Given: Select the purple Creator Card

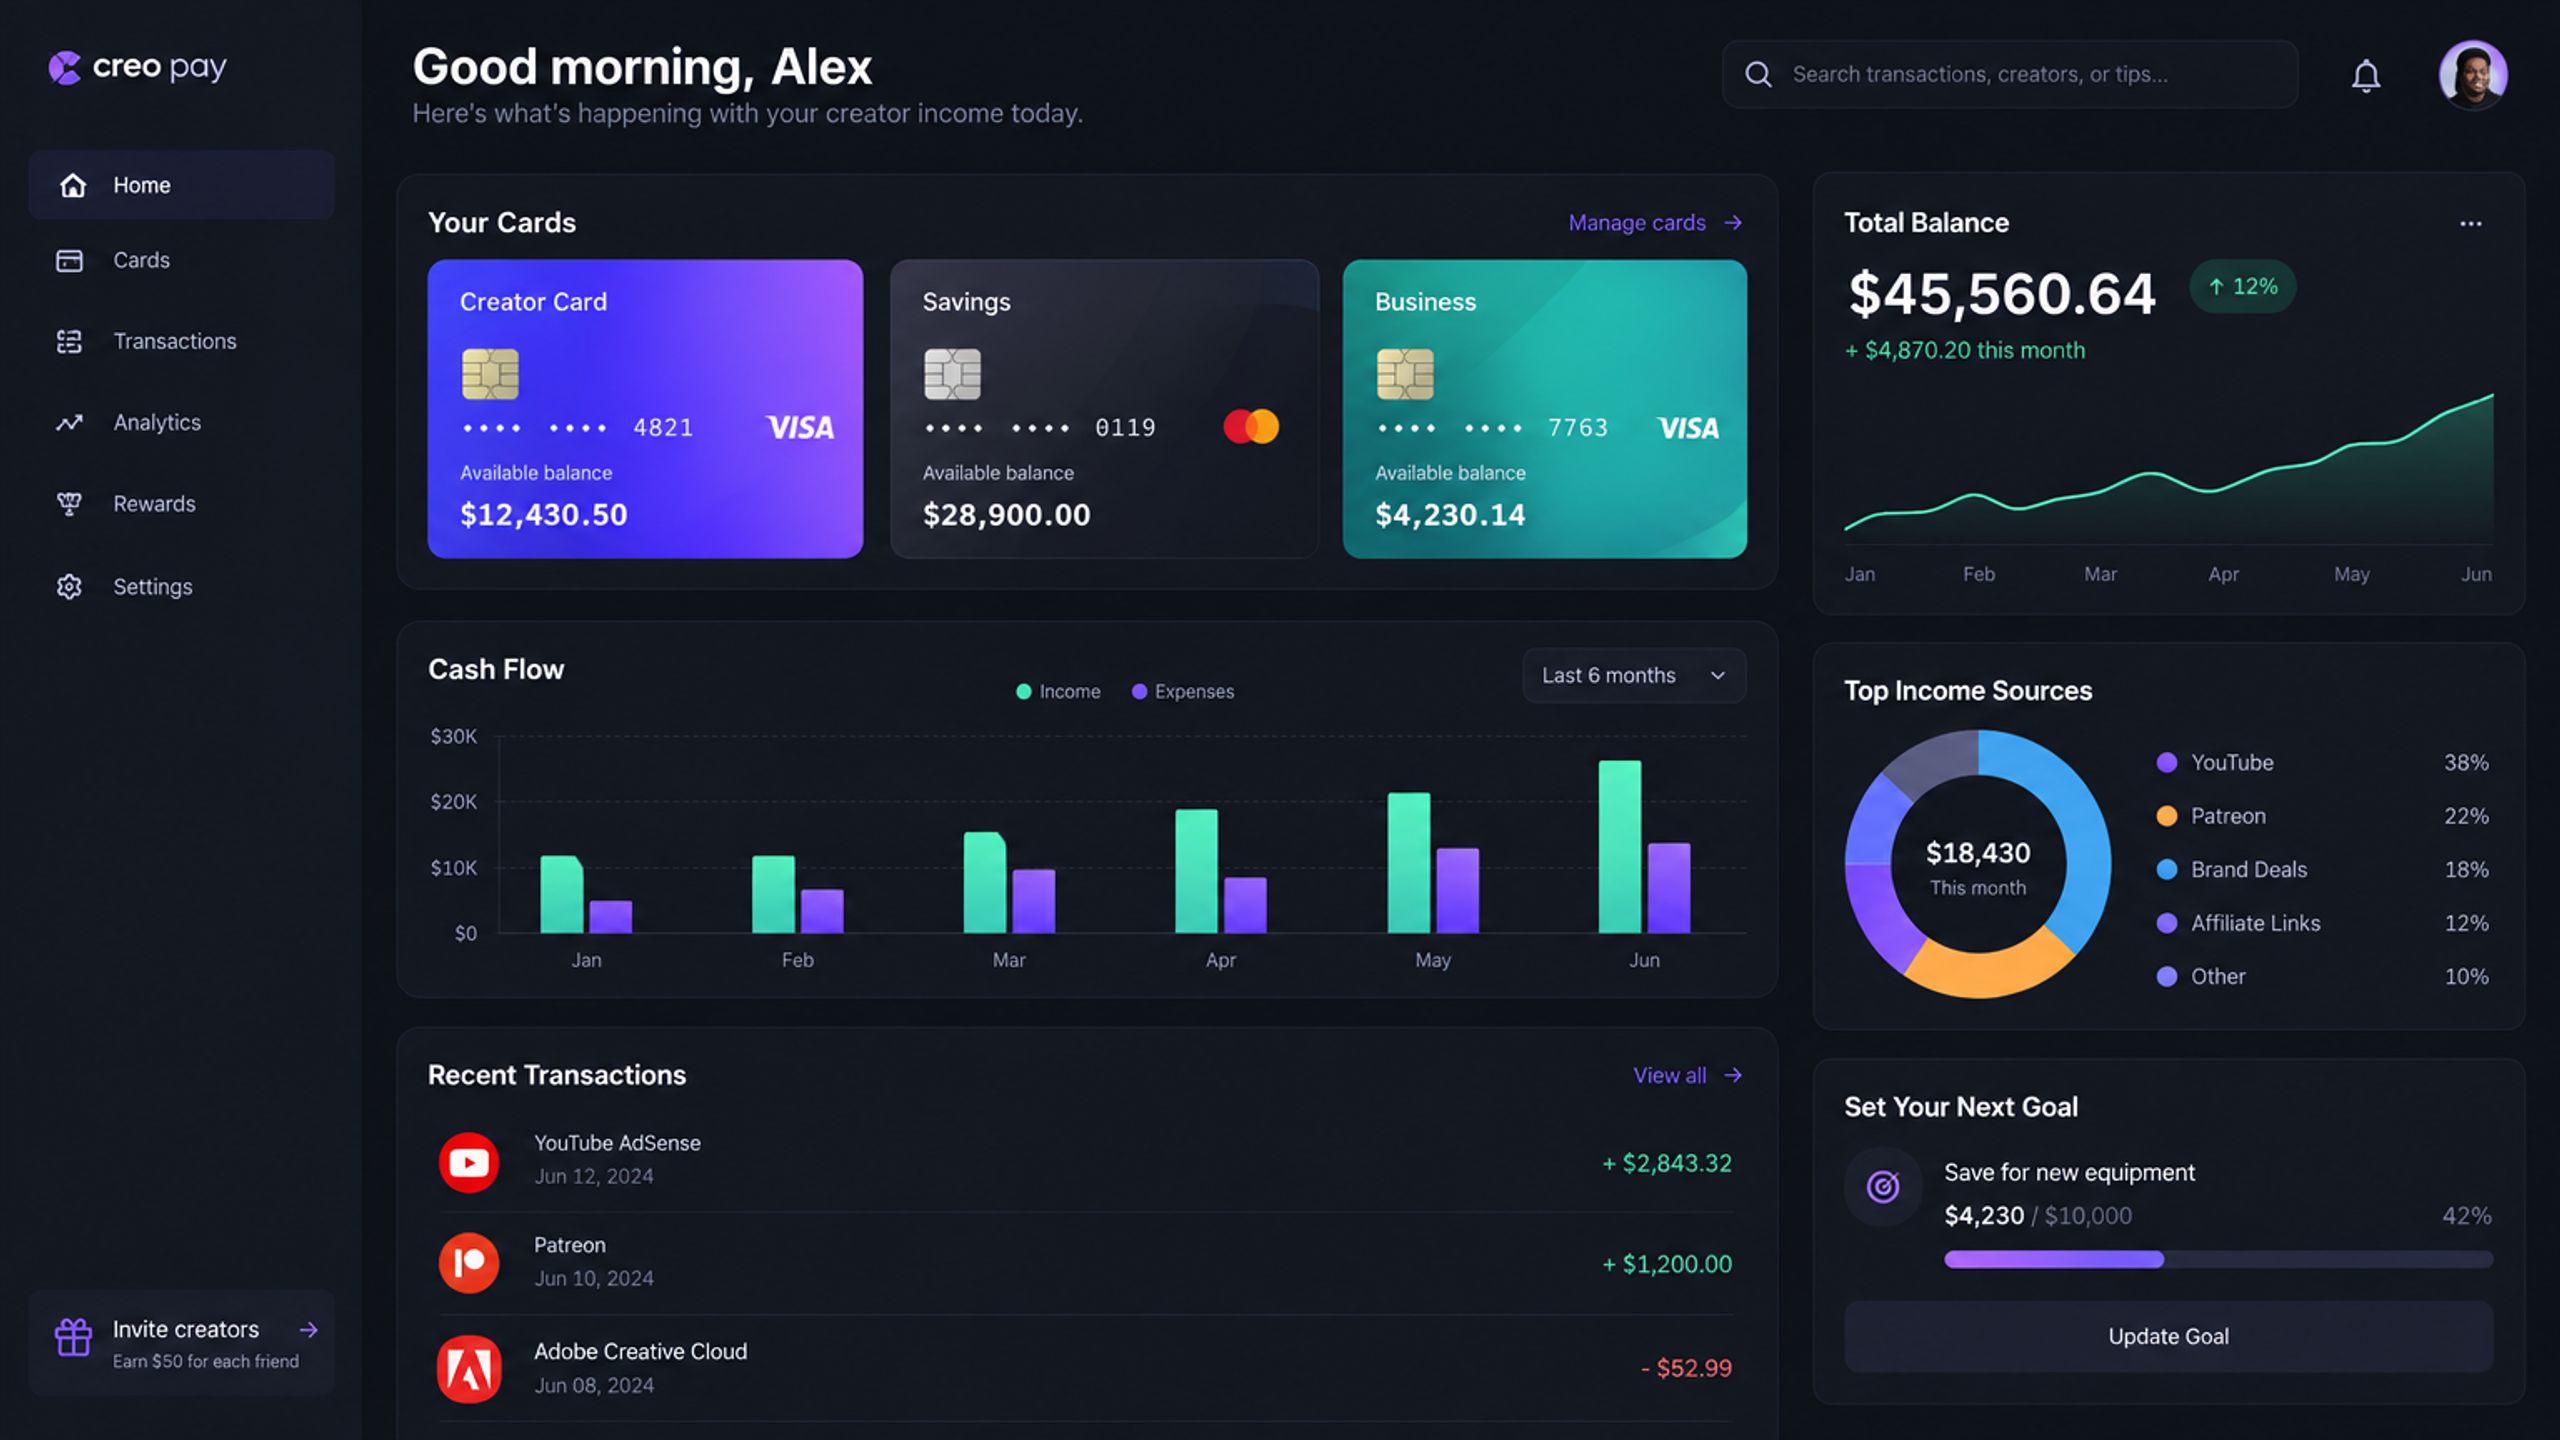Looking at the screenshot, I should (x=645, y=409).
